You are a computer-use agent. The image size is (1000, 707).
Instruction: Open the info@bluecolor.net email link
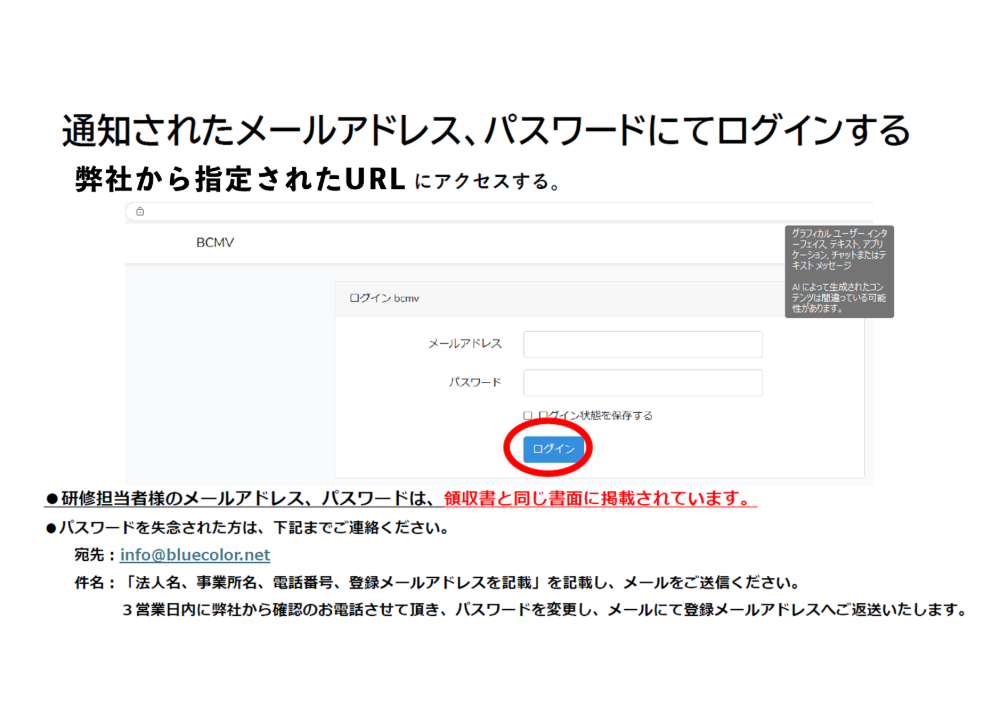(x=194, y=553)
